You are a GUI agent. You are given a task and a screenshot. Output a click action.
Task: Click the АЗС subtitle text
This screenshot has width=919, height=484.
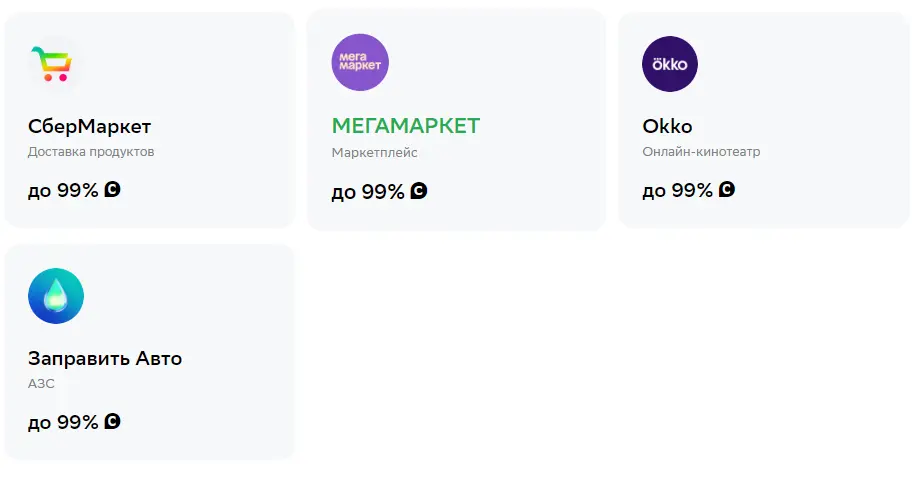pos(41,384)
